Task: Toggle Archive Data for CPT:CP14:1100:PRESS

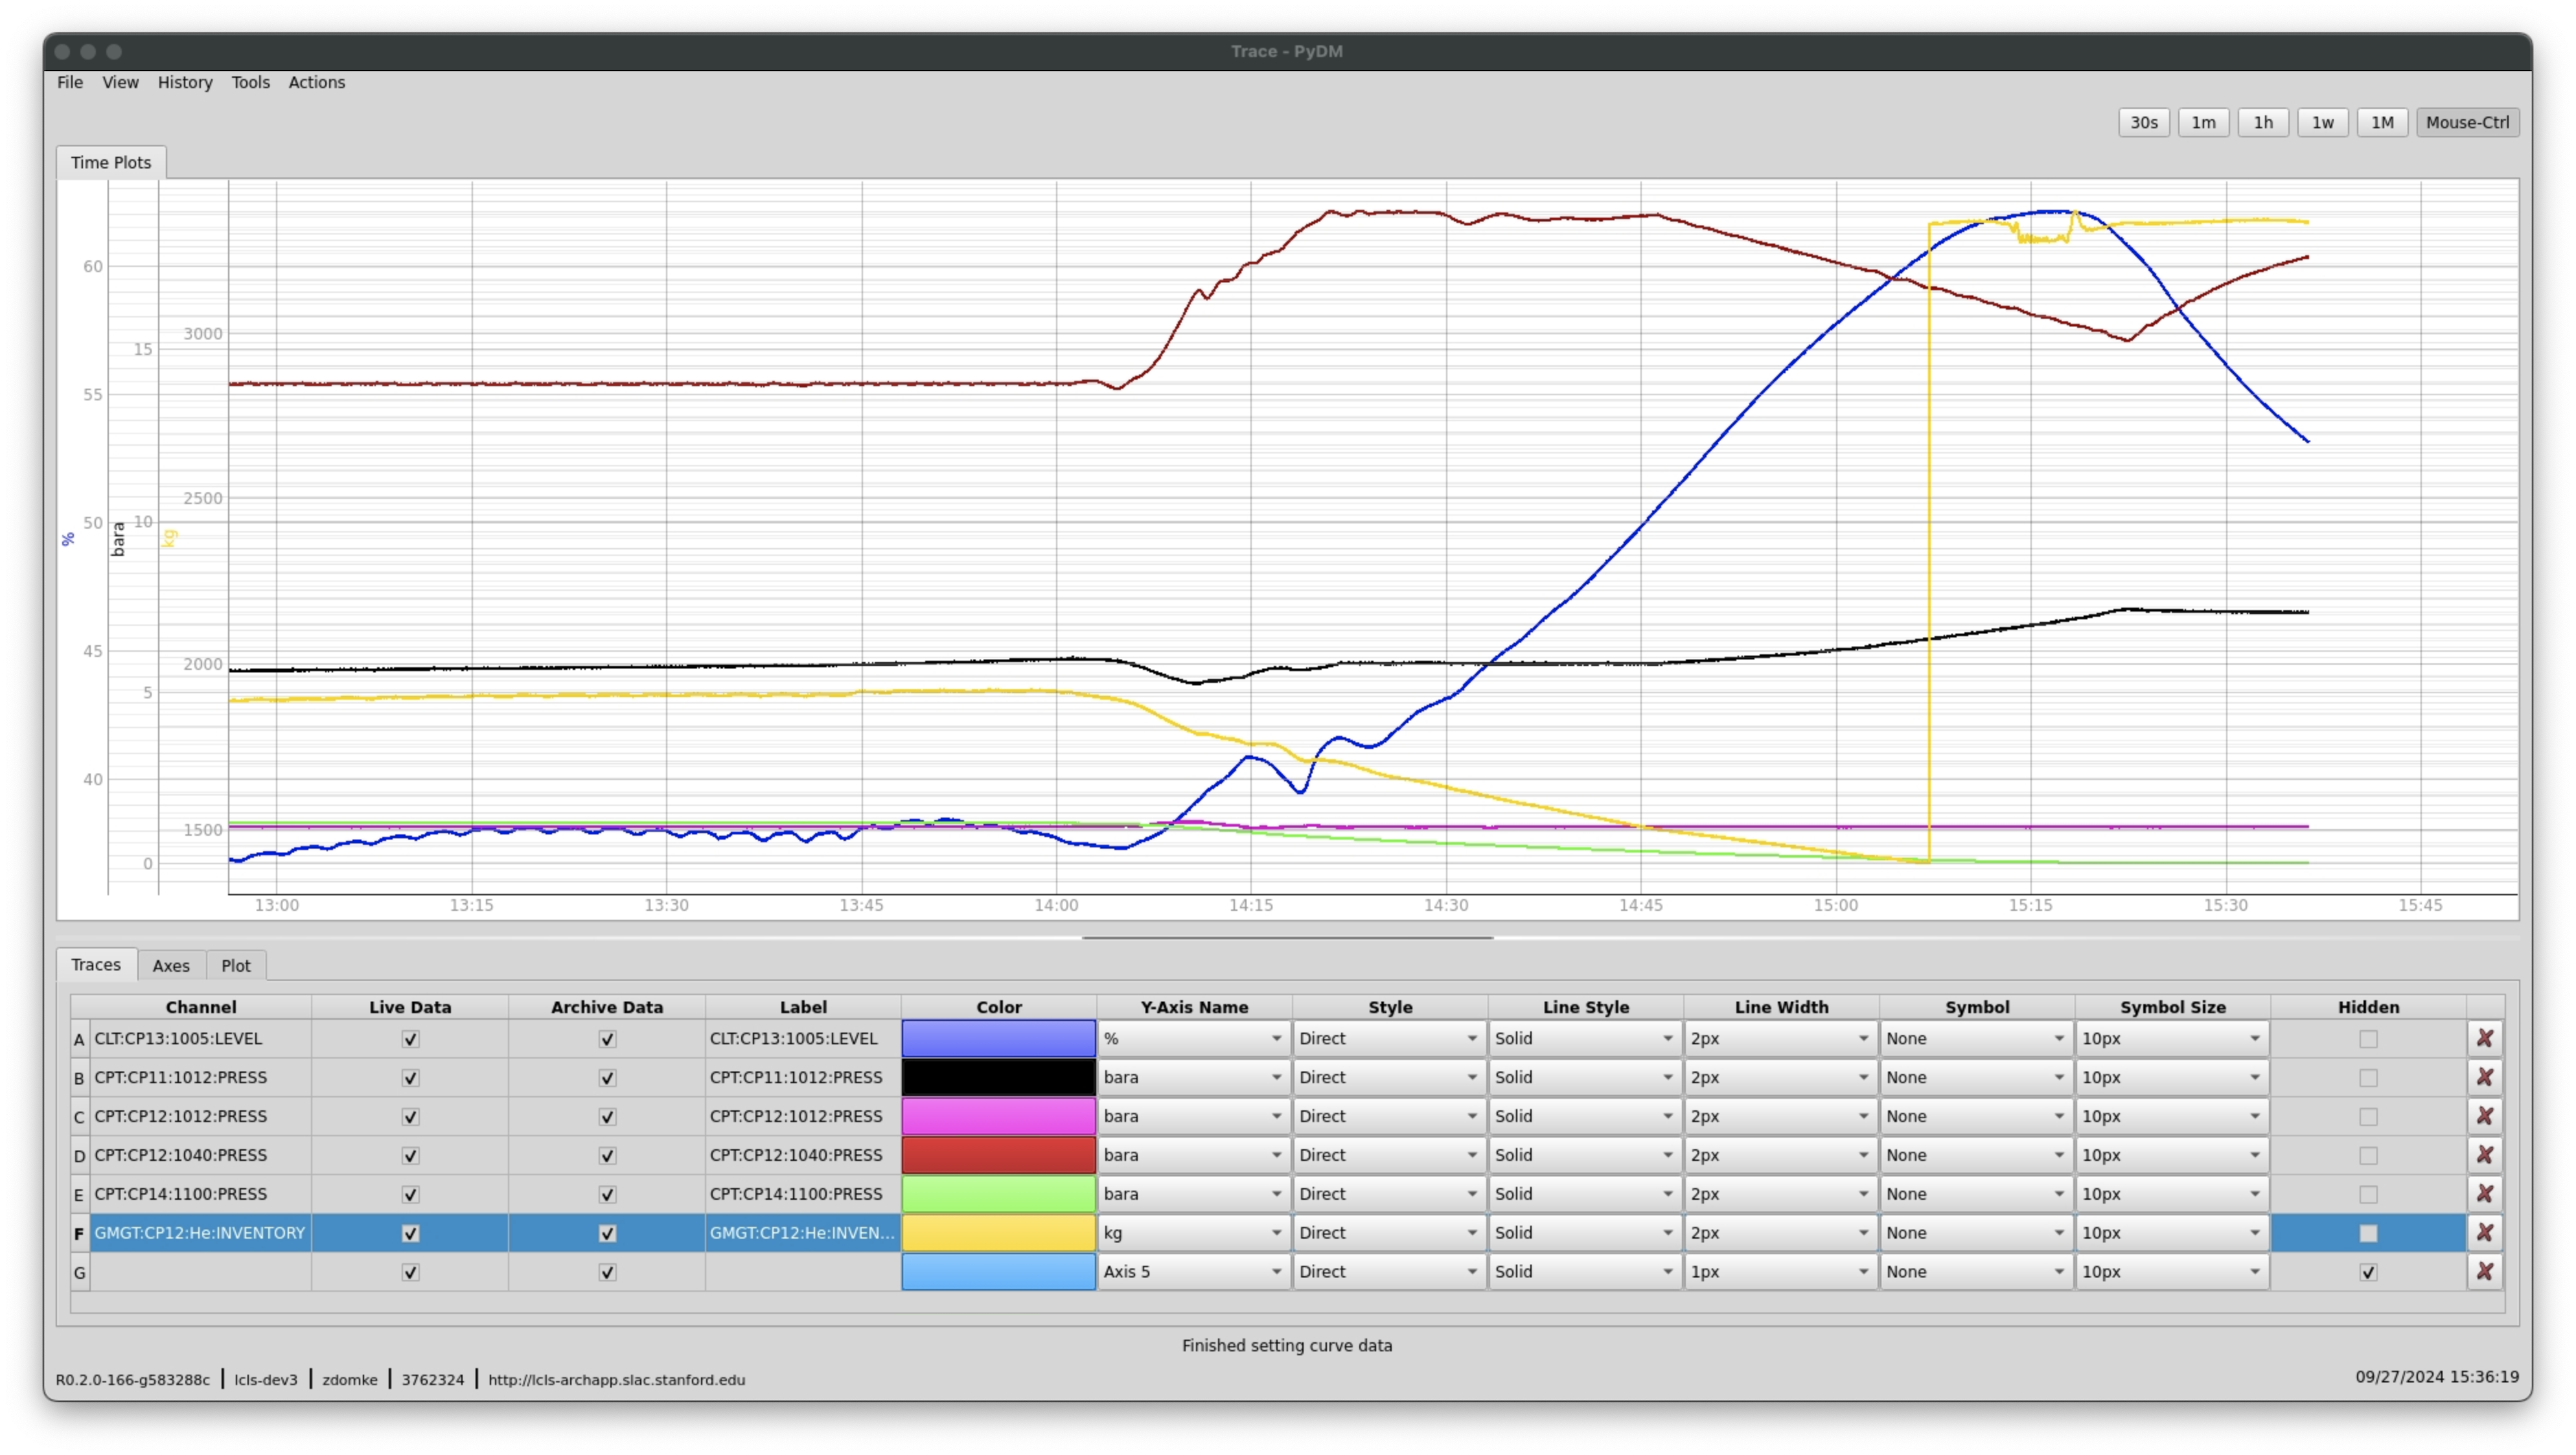Action: (607, 1195)
